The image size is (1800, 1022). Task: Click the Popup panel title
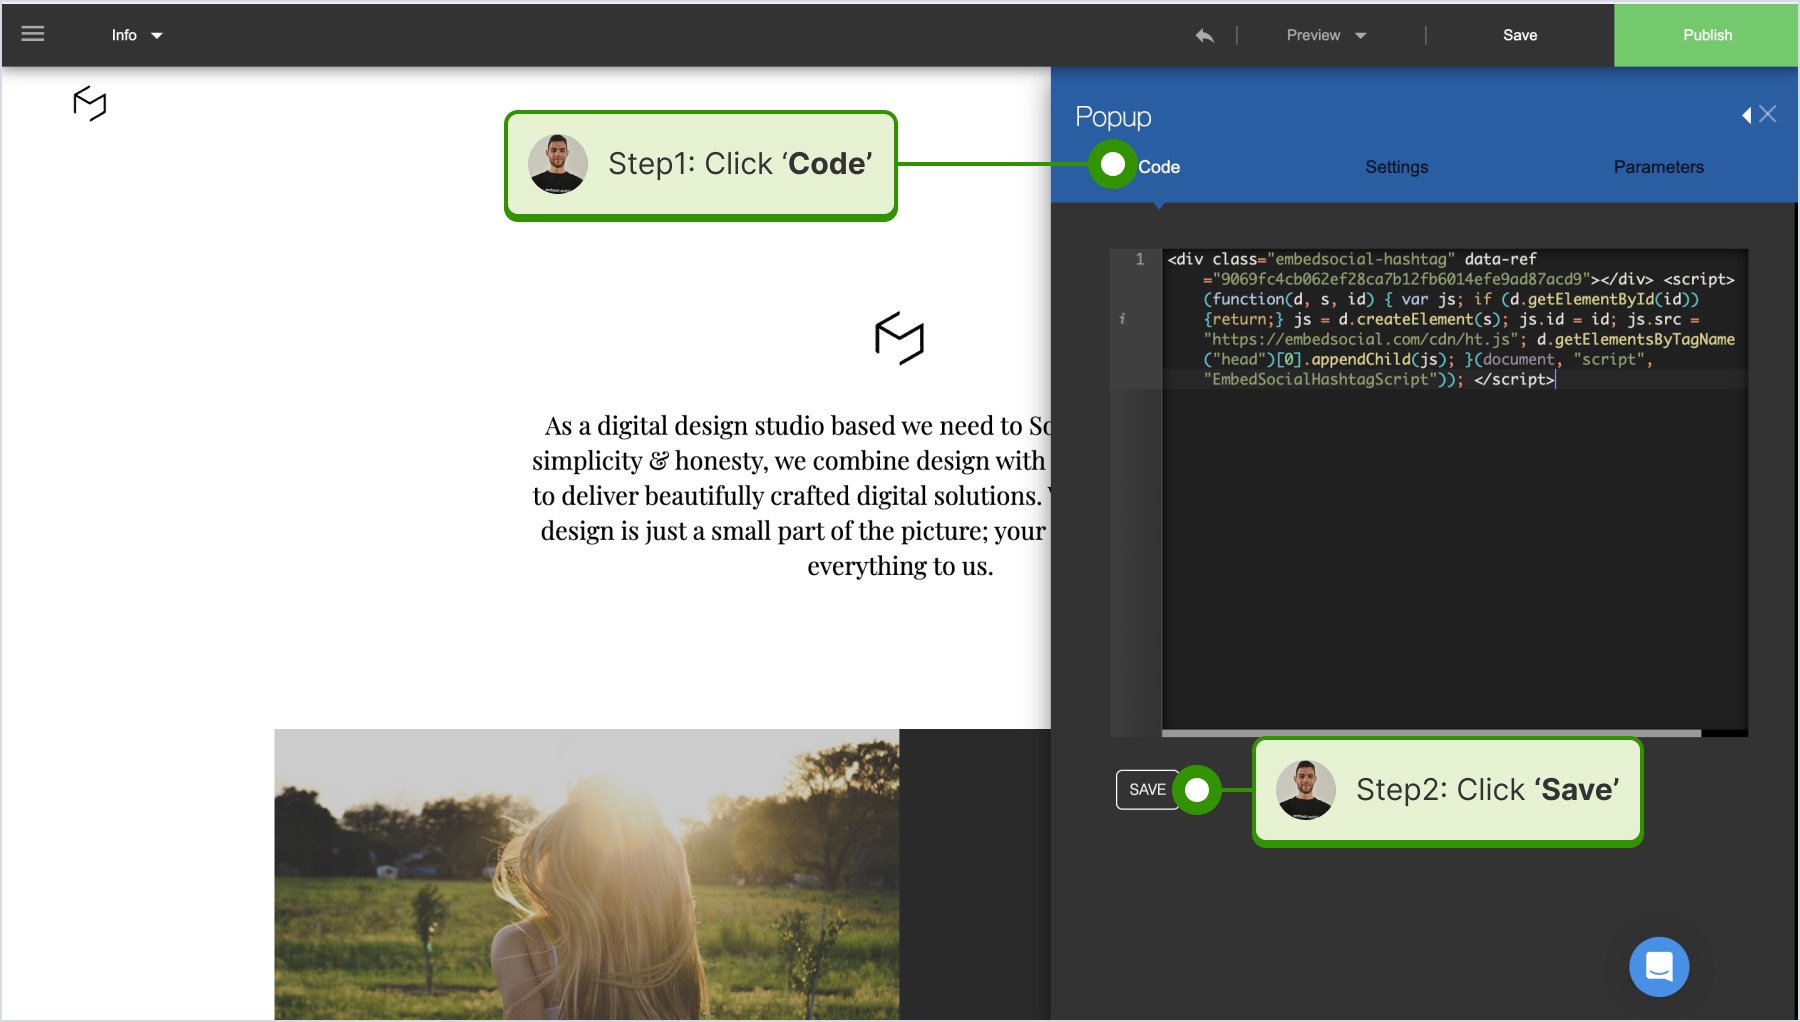(x=1113, y=117)
